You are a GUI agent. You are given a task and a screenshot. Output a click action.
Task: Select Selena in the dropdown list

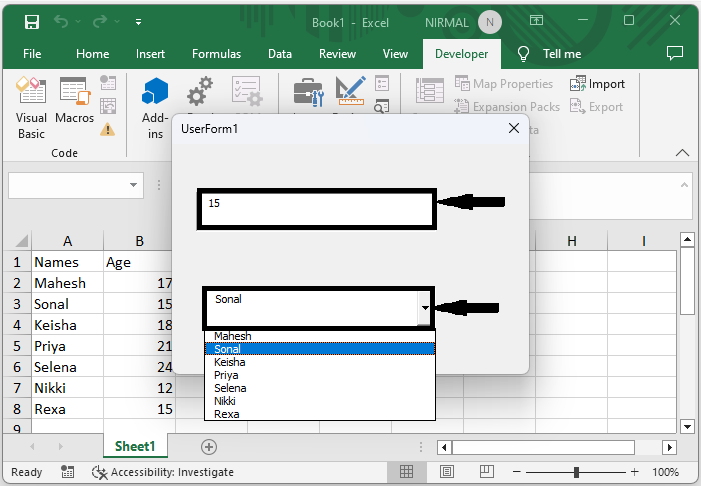(x=320, y=388)
